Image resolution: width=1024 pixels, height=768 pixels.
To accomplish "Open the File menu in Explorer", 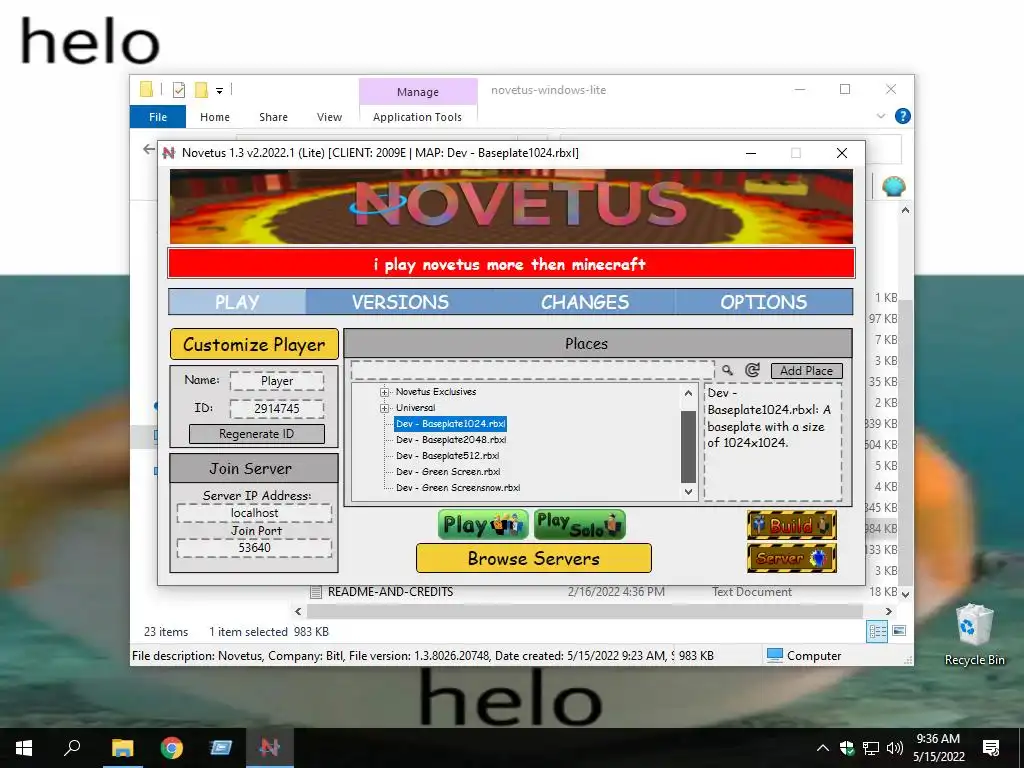I will [158, 117].
